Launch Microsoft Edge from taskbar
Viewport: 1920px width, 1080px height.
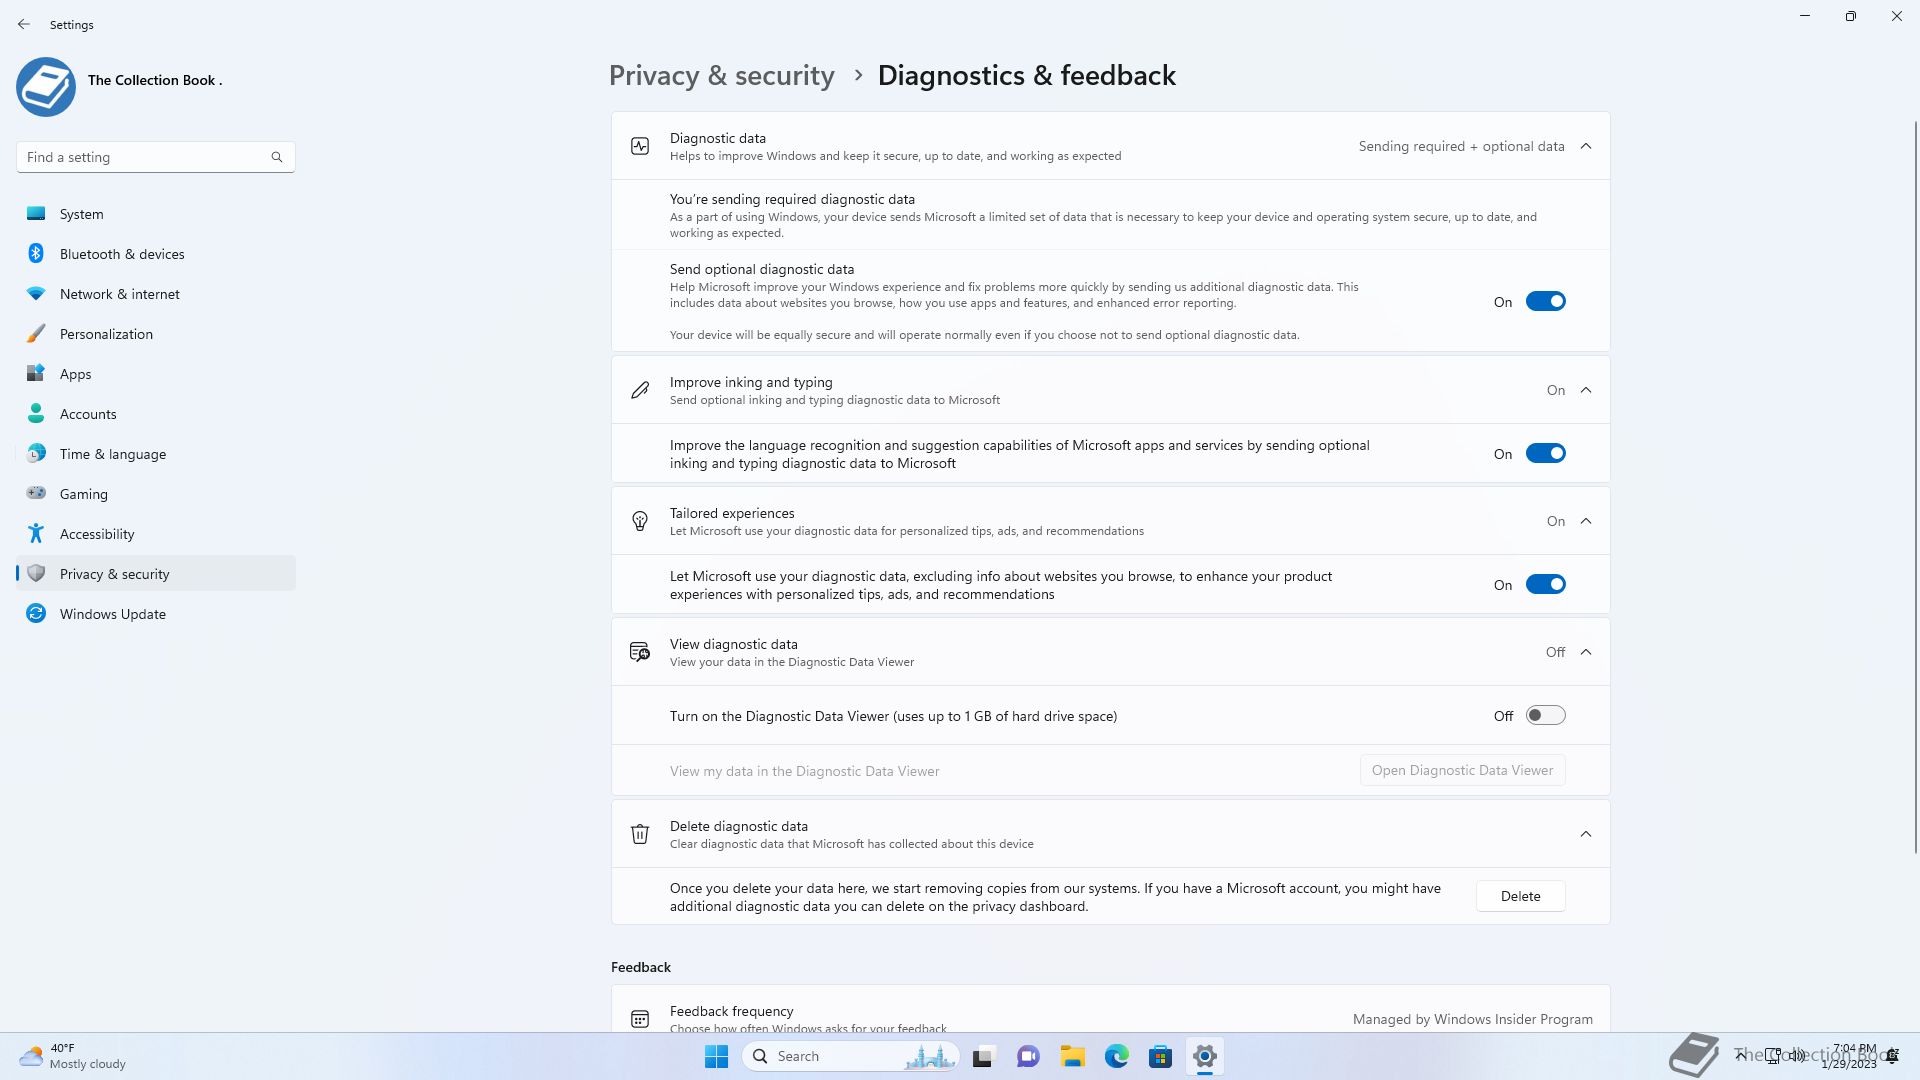point(1117,1057)
